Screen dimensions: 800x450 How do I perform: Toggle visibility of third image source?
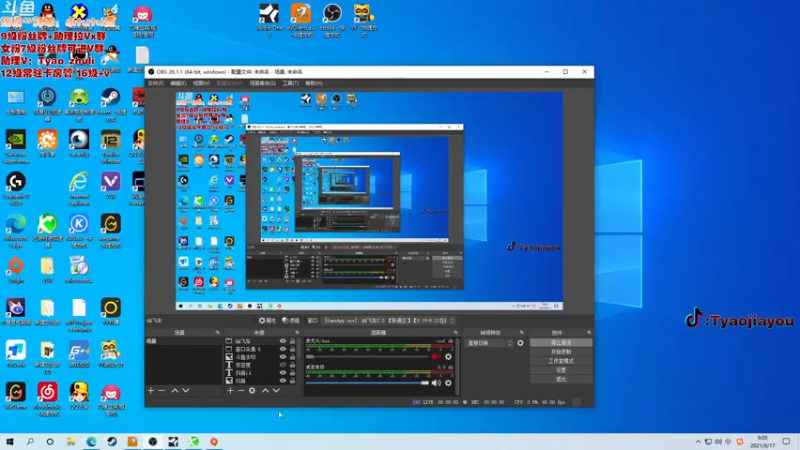(283, 357)
